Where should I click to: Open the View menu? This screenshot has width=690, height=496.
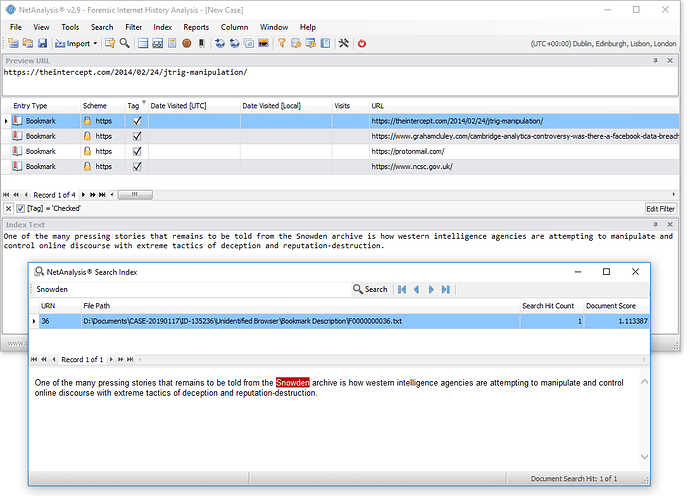pyautogui.click(x=41, y=27)
